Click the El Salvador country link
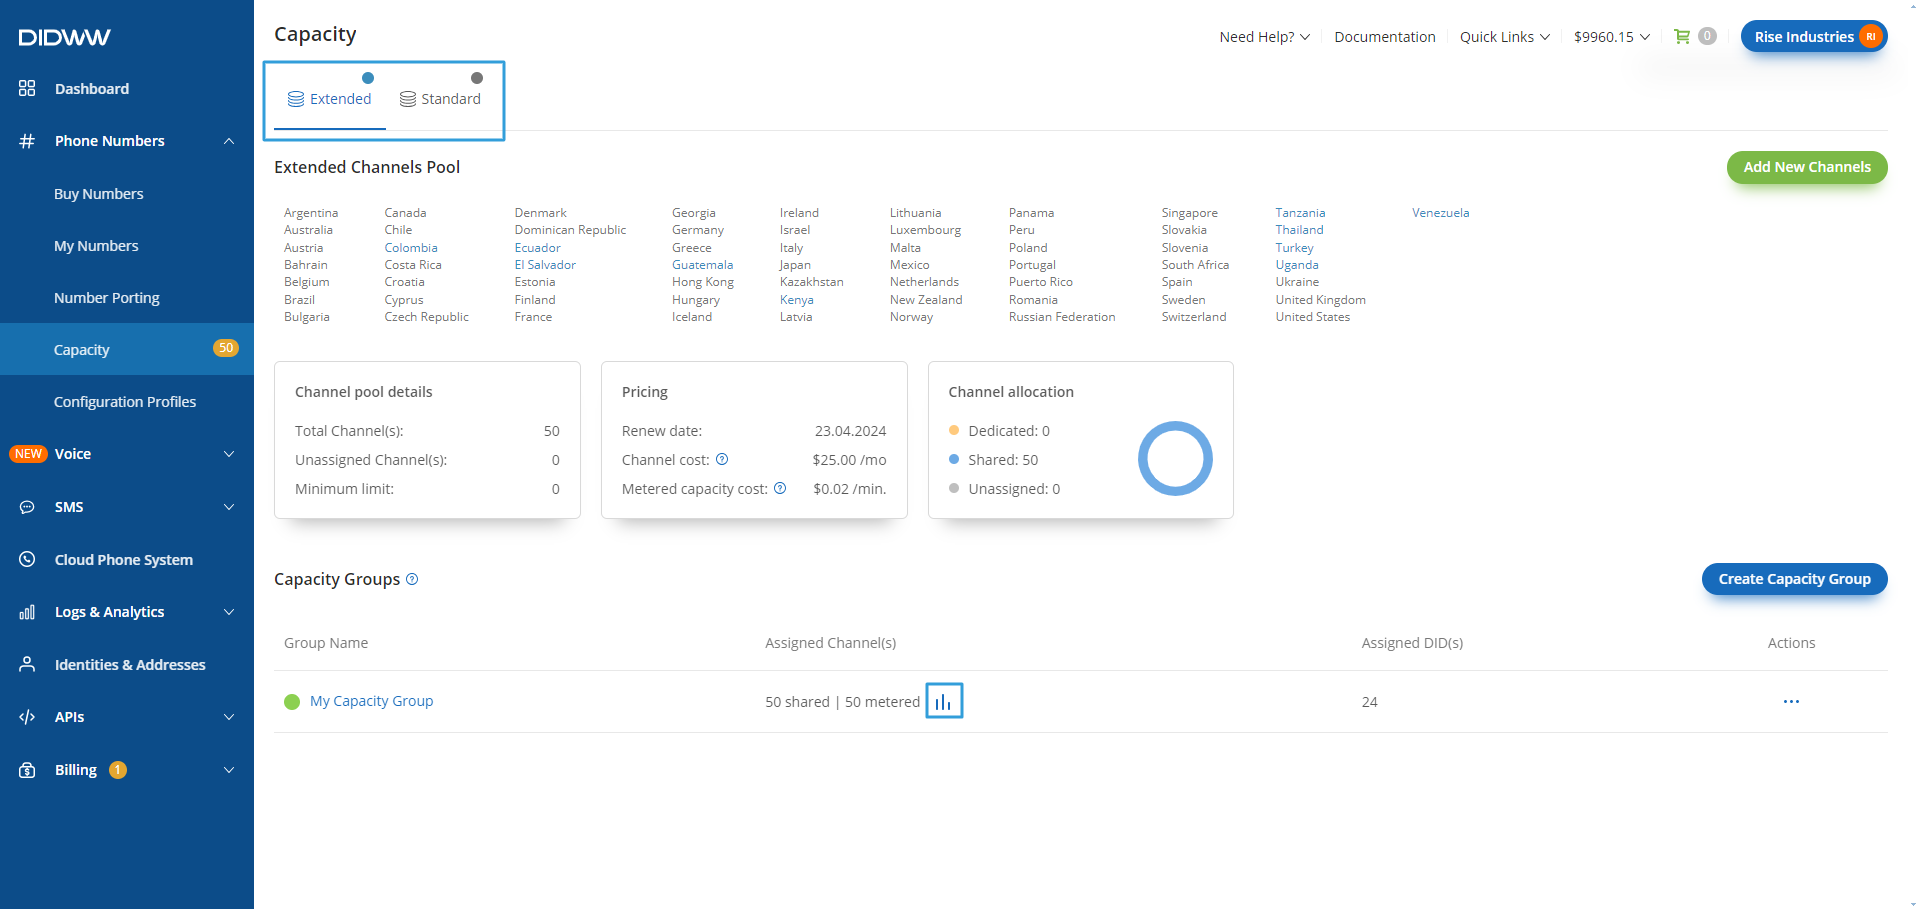Image resolution: width=1918 pixels, height=909 pixels. point(545,265)
